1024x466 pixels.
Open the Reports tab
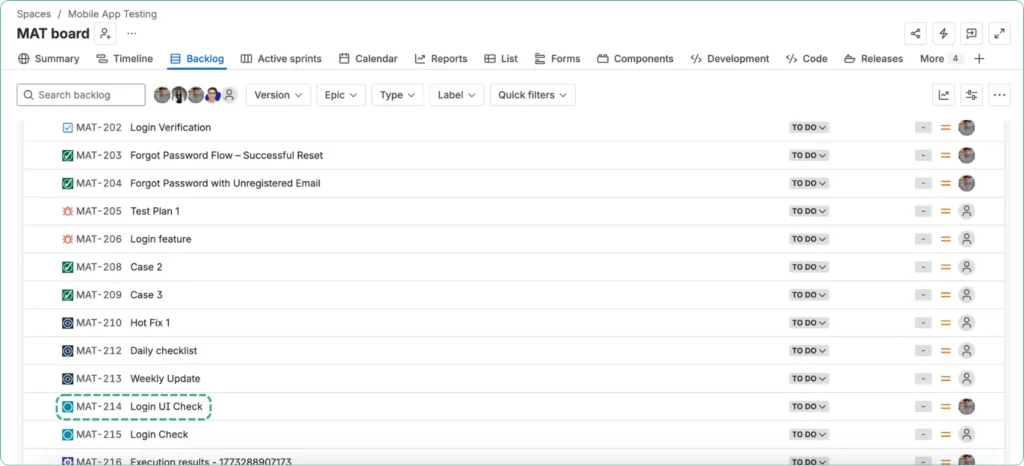click(x=441, y=59)
